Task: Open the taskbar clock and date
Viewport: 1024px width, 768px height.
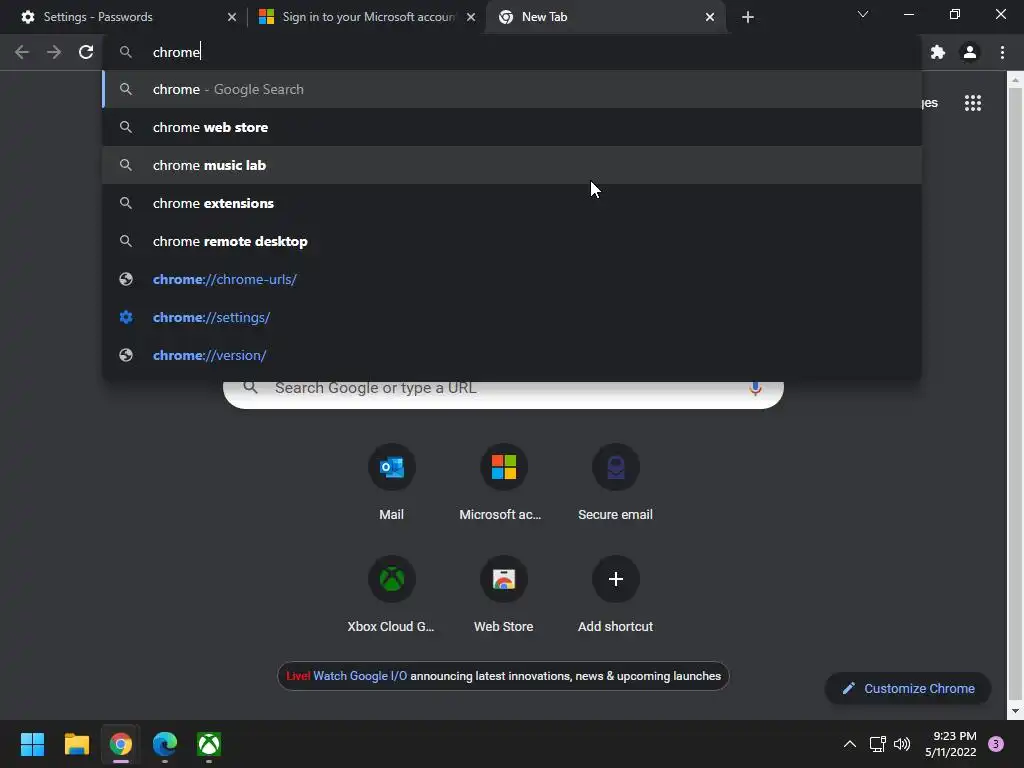Action: tap(951, 744)
